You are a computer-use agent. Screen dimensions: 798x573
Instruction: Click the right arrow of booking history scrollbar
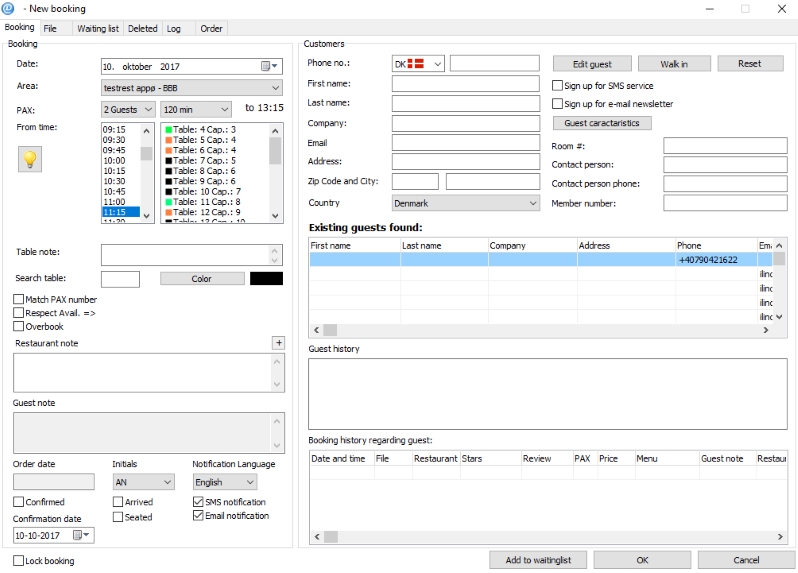point(780,536)
